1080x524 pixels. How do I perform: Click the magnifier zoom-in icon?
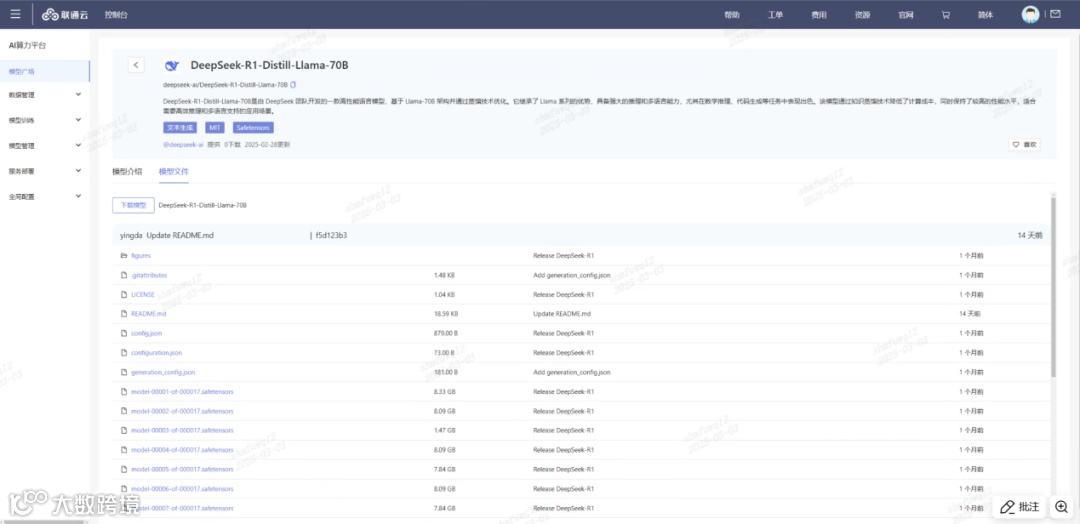(x=1061, y=507)
